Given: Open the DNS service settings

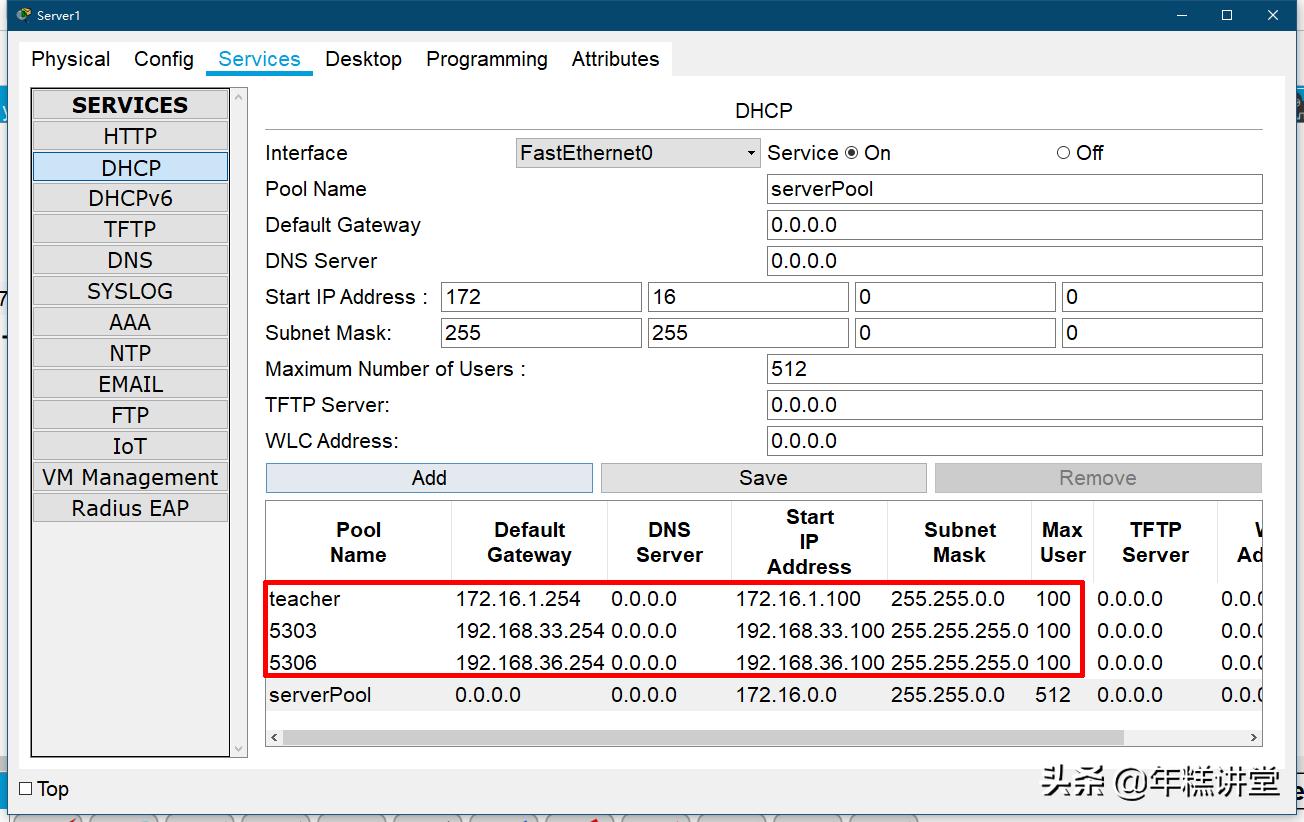Looking at the screenshot, I should click(x=130, y=260).
